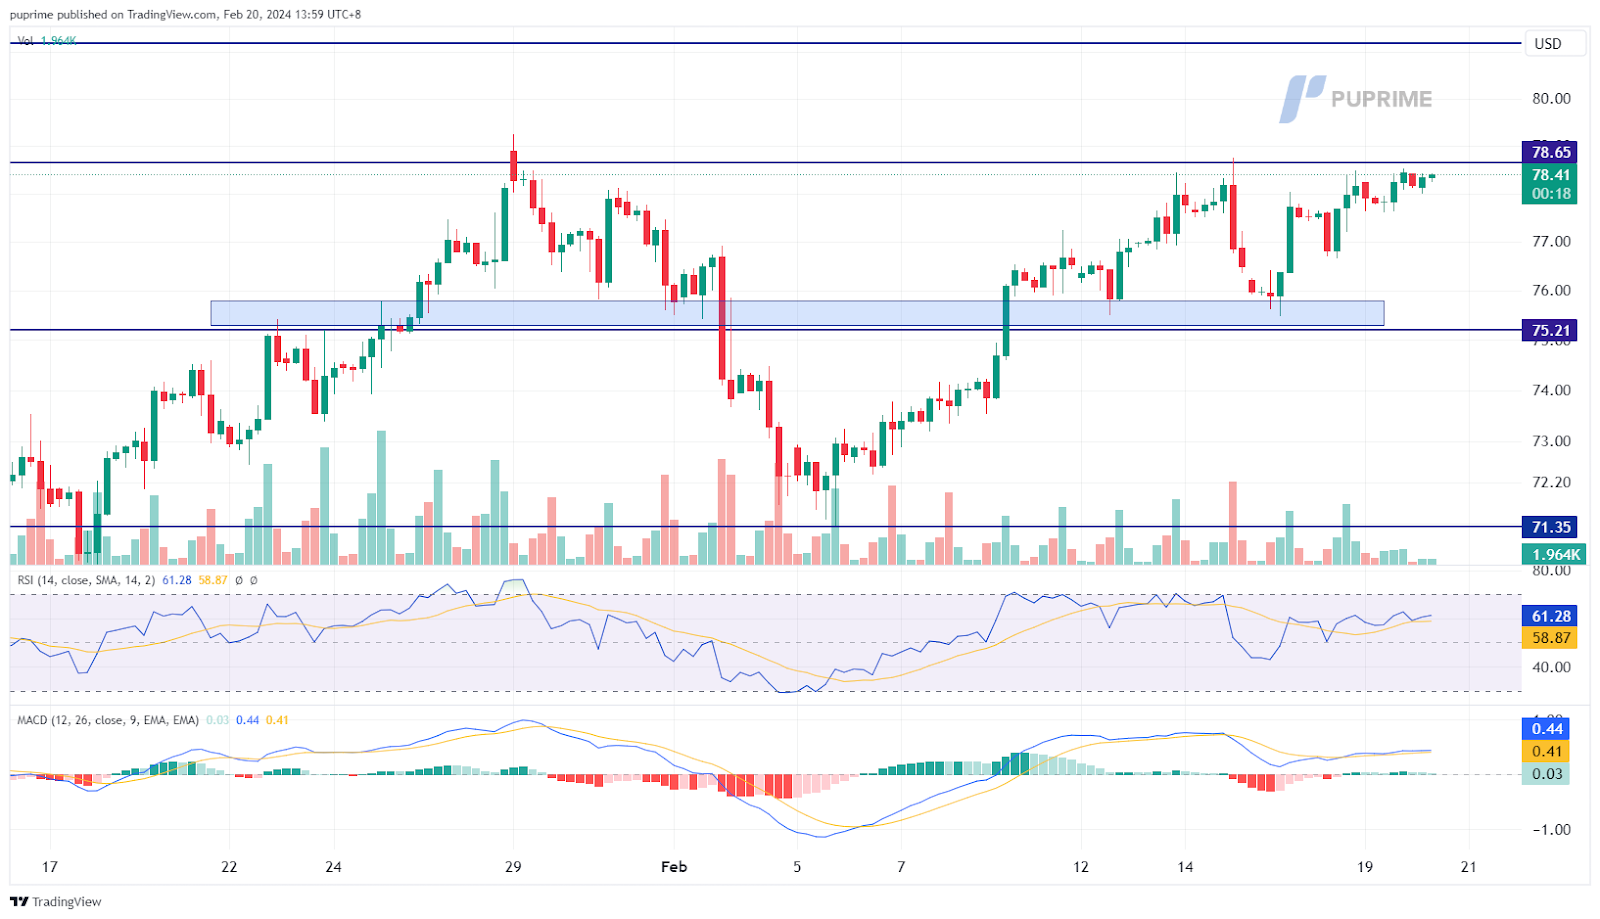Click the 5 date label on the time axis

tap(797, 867)
